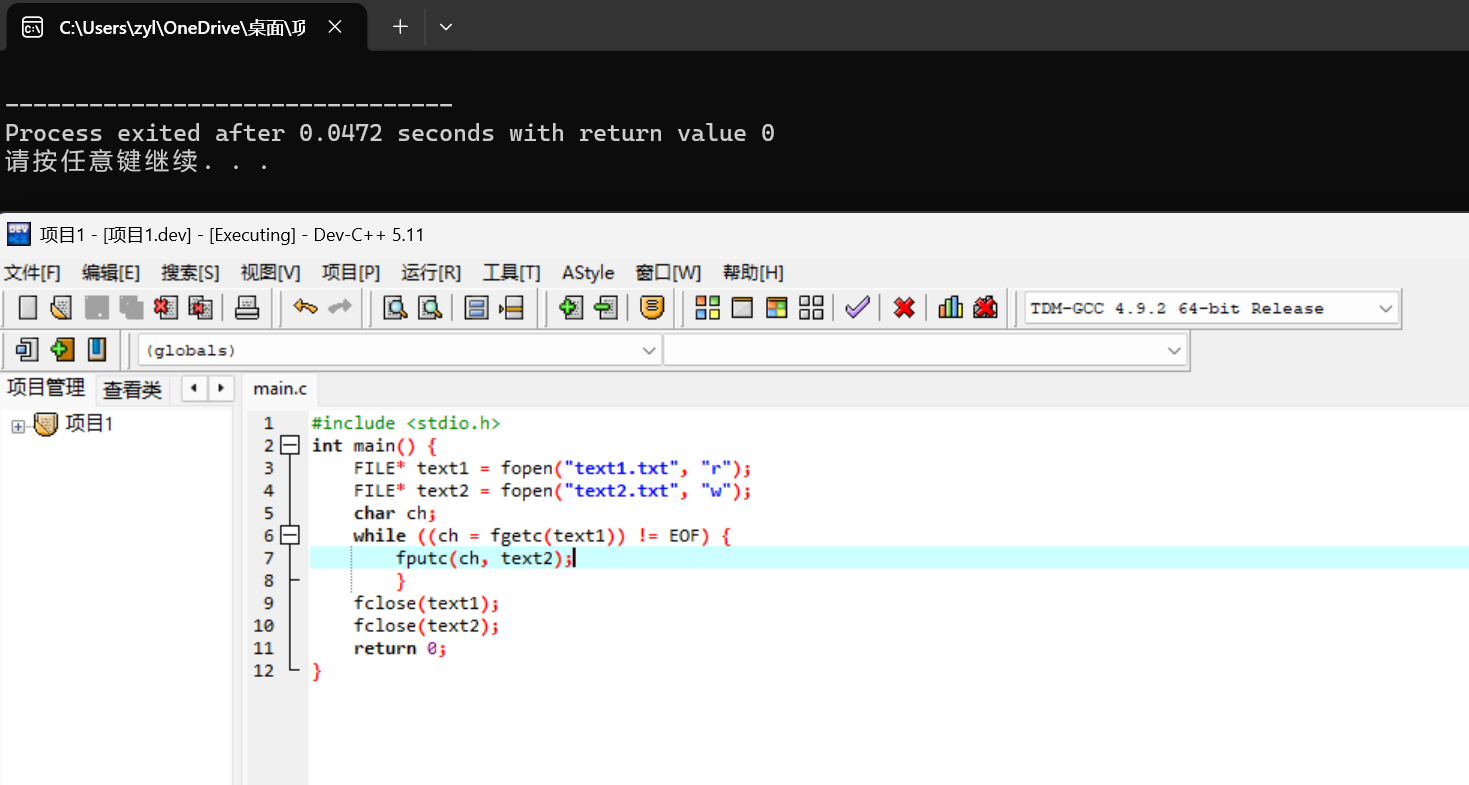The width and height of the screenshot is (1469, 785).
Task: Open the 文件[F] menu
Action: (x=32, y=273)
